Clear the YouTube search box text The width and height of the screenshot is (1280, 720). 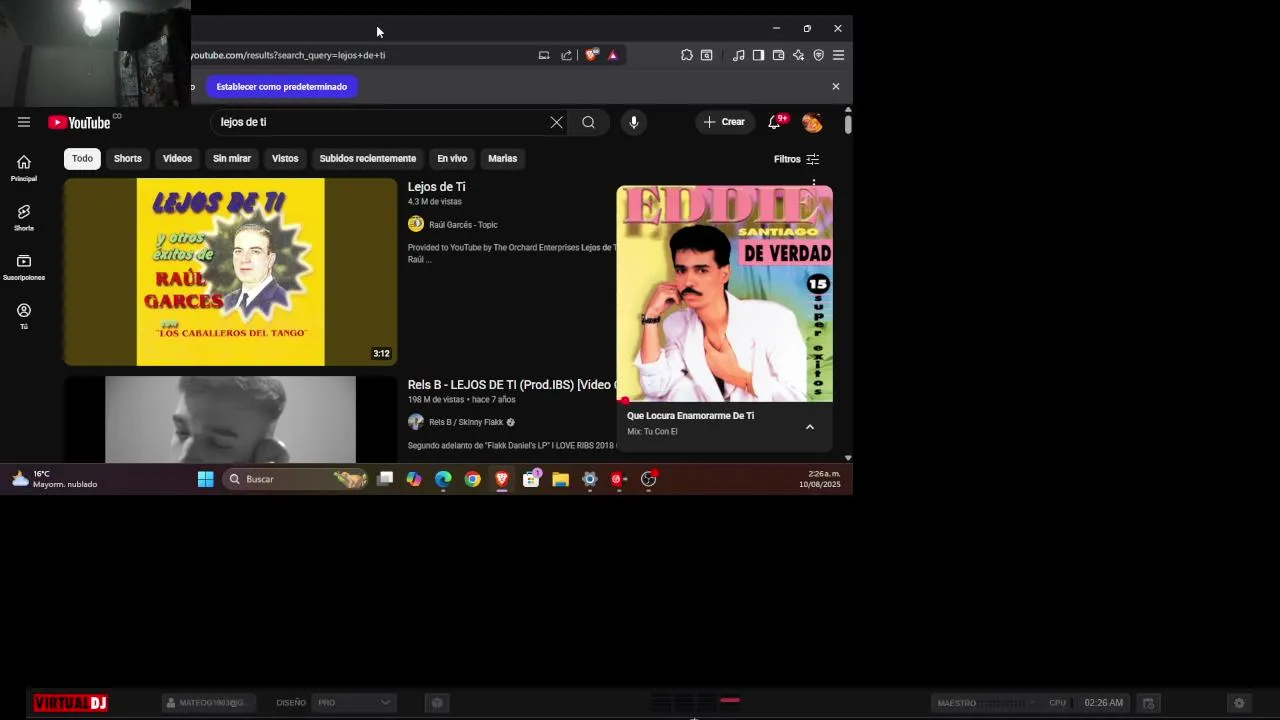coord(556,122)
